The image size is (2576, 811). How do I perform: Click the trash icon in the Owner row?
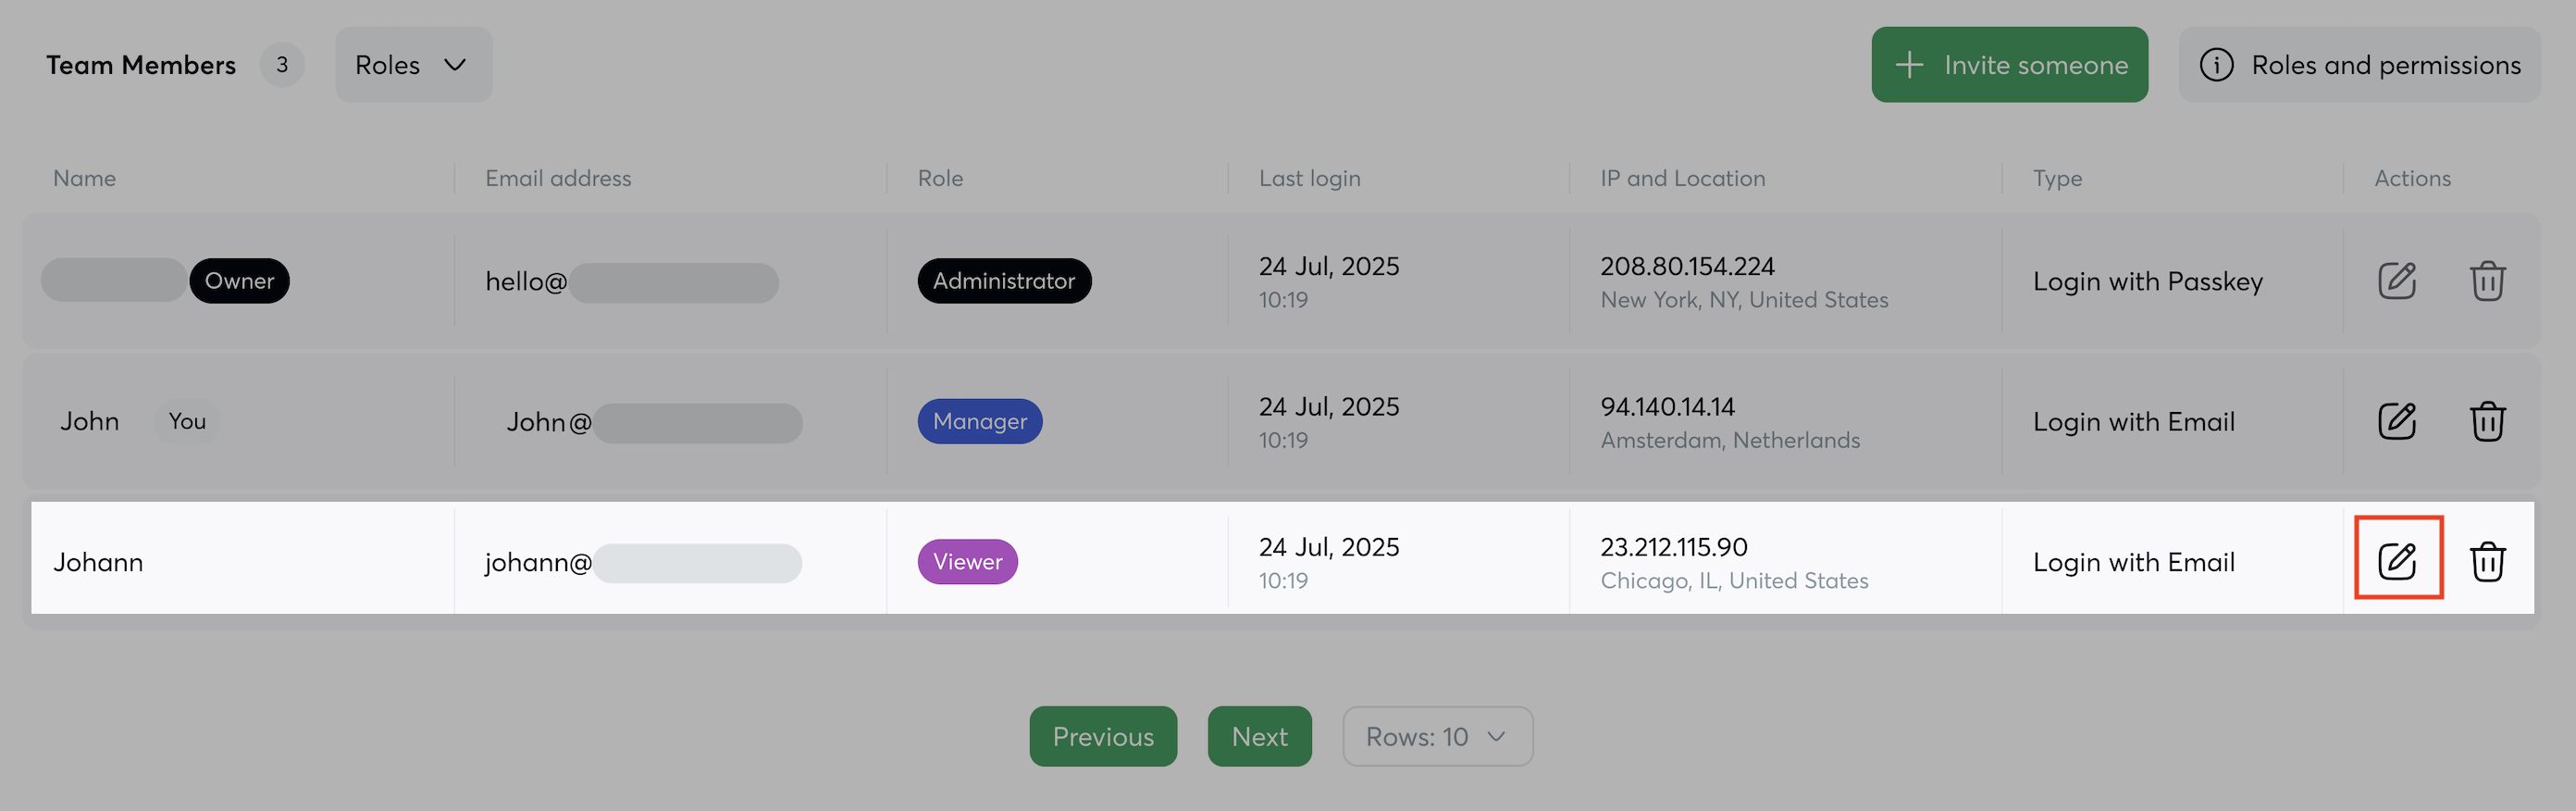point(2487,281)
